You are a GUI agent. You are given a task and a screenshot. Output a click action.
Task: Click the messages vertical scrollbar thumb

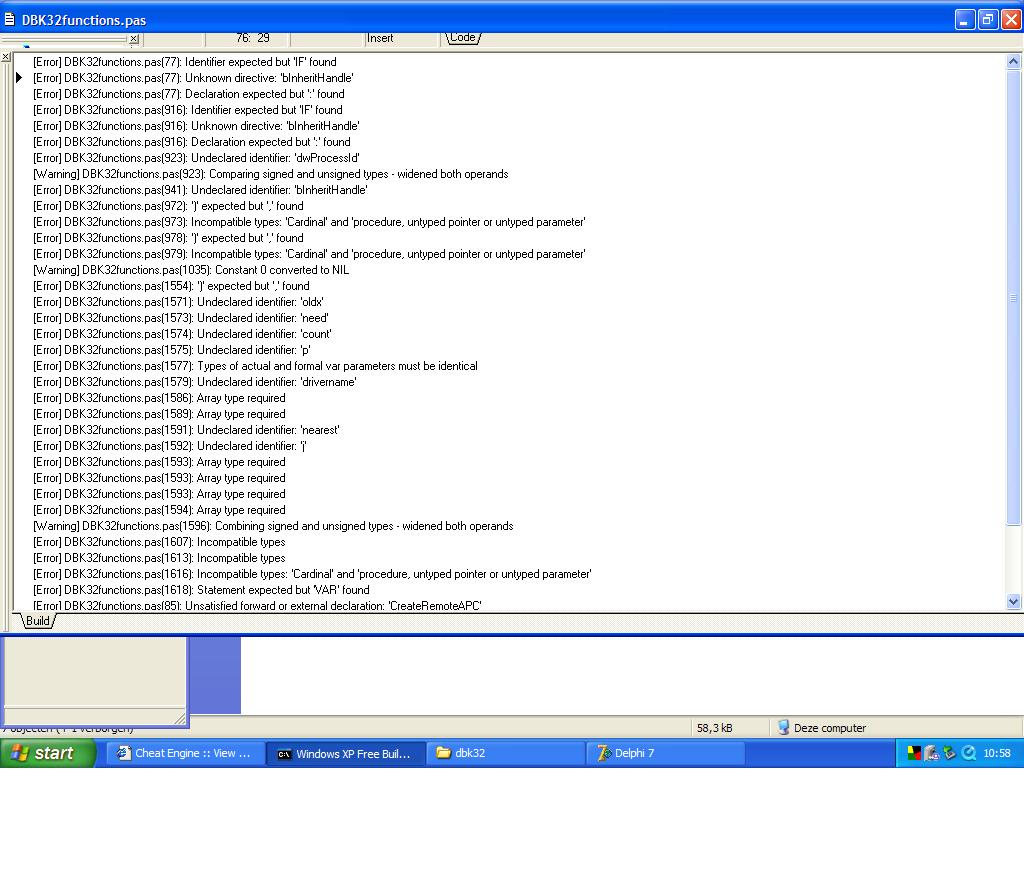pyautogui.click(x=1013, y=297)
